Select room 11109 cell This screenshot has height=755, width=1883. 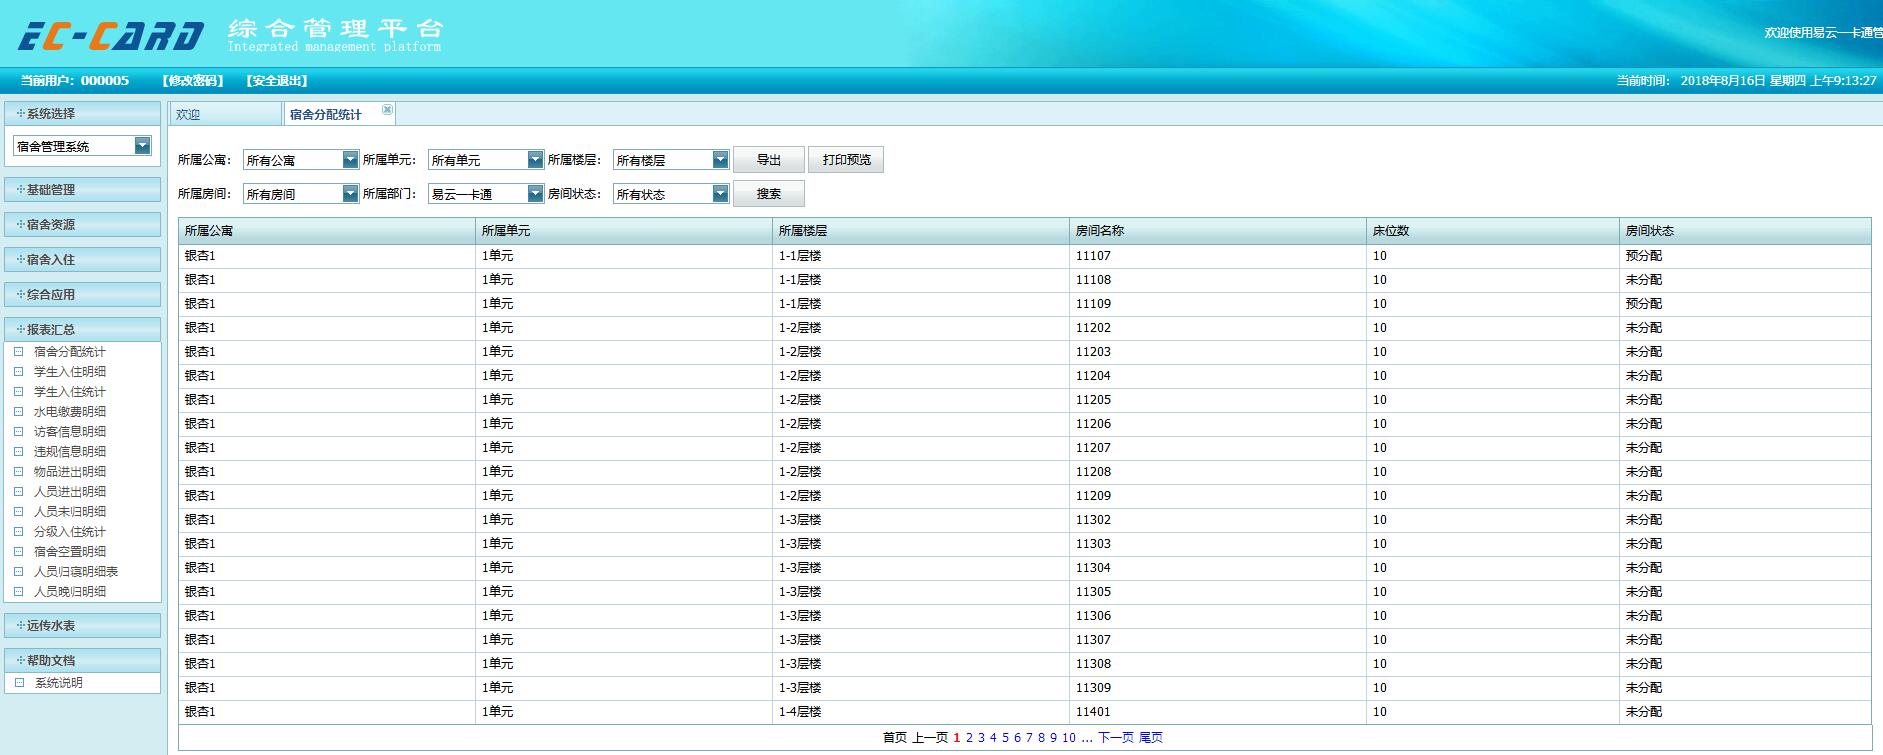(1218, 304)
